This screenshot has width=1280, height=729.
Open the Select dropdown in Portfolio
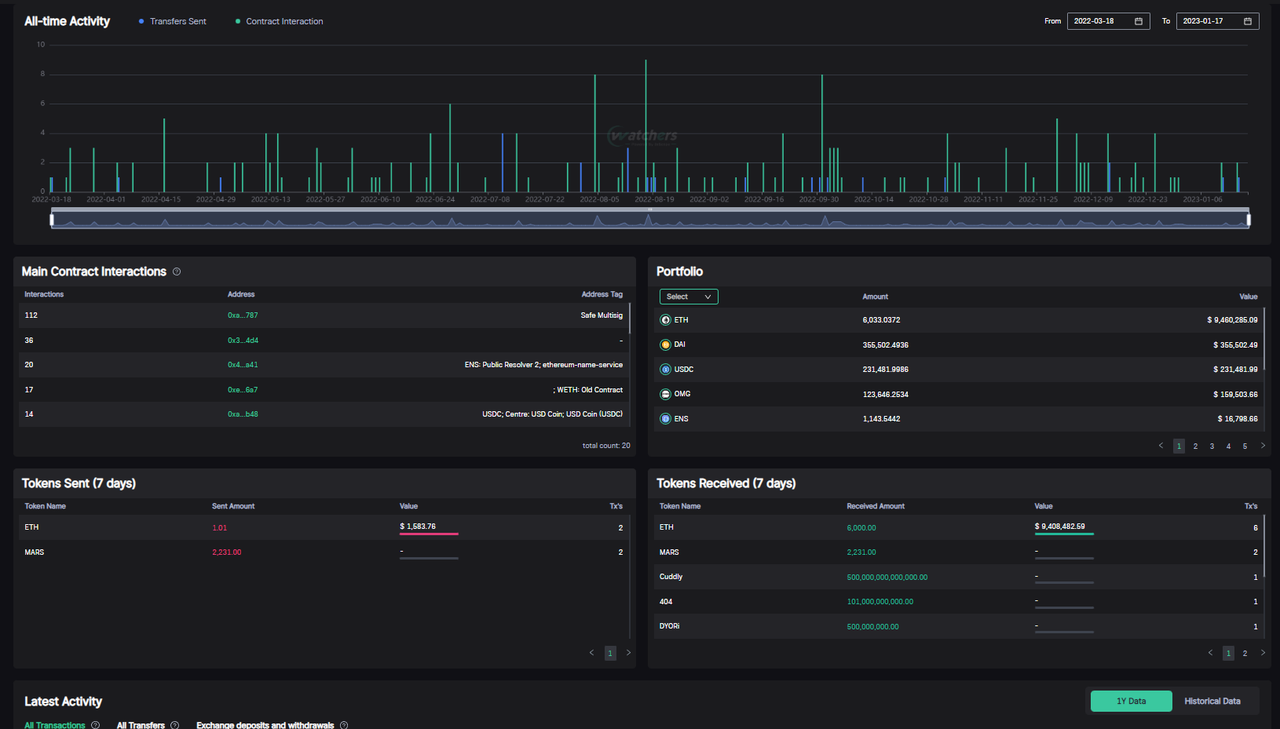coord(688,297)
